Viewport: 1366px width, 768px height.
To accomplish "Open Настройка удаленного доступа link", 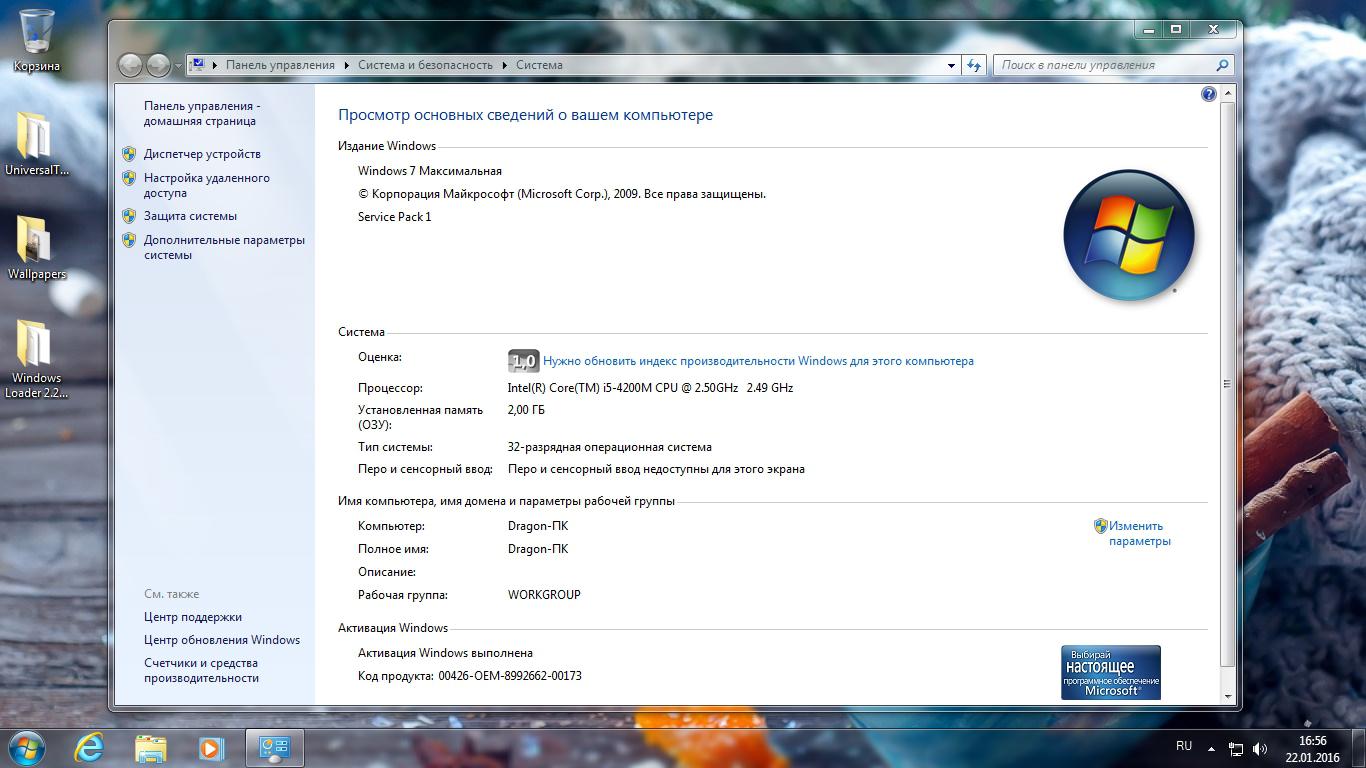I will (206, 185).
